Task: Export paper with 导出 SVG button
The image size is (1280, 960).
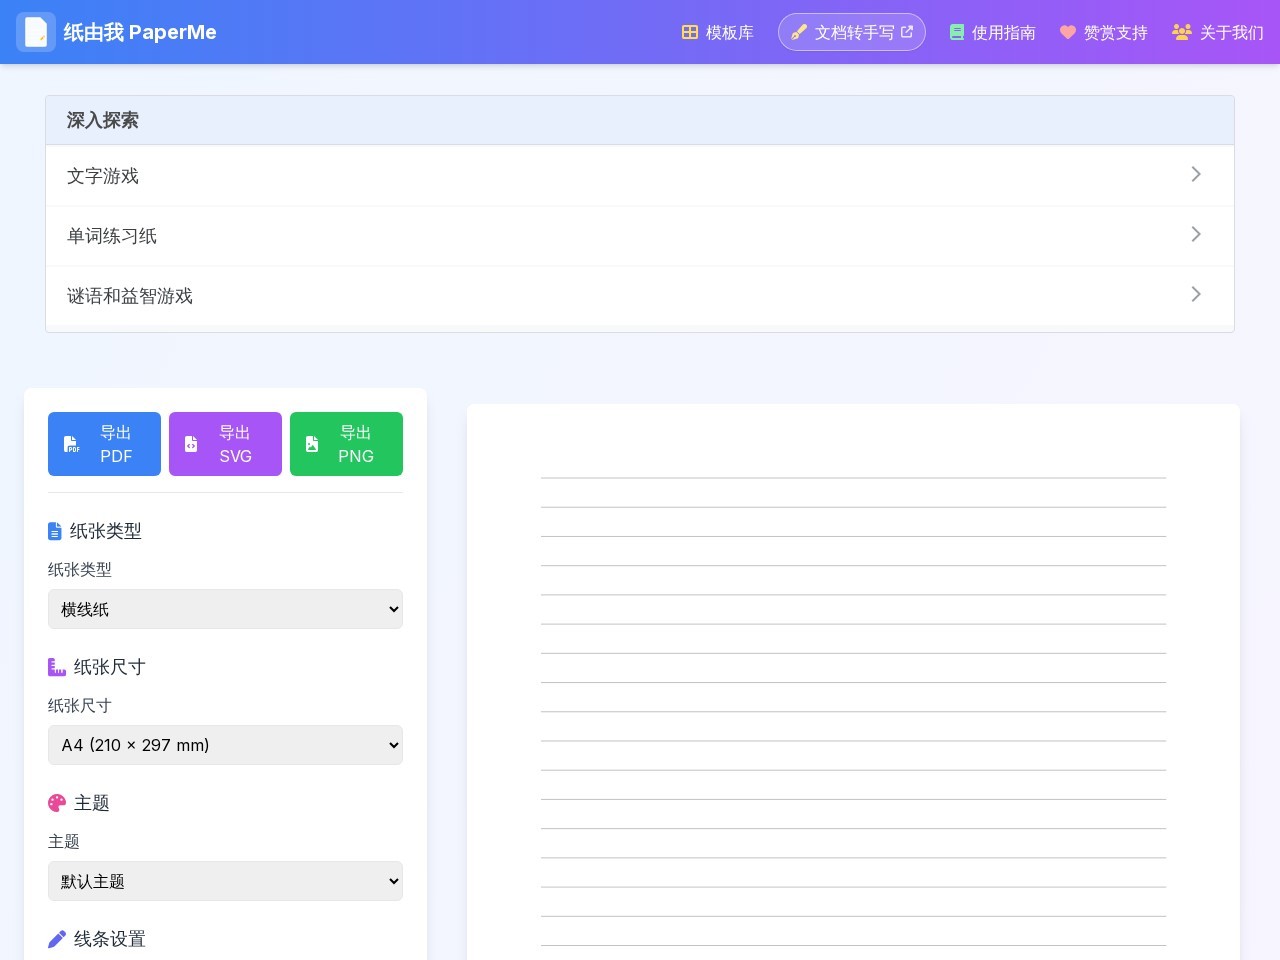Action: tap(225, 444)
